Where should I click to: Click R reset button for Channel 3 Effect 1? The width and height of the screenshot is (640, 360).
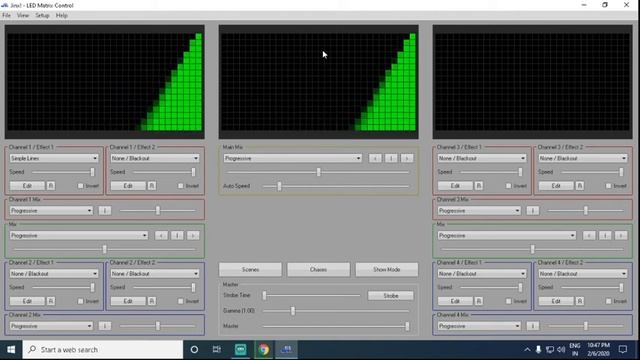pyautogui.click(x=479, y=186)
